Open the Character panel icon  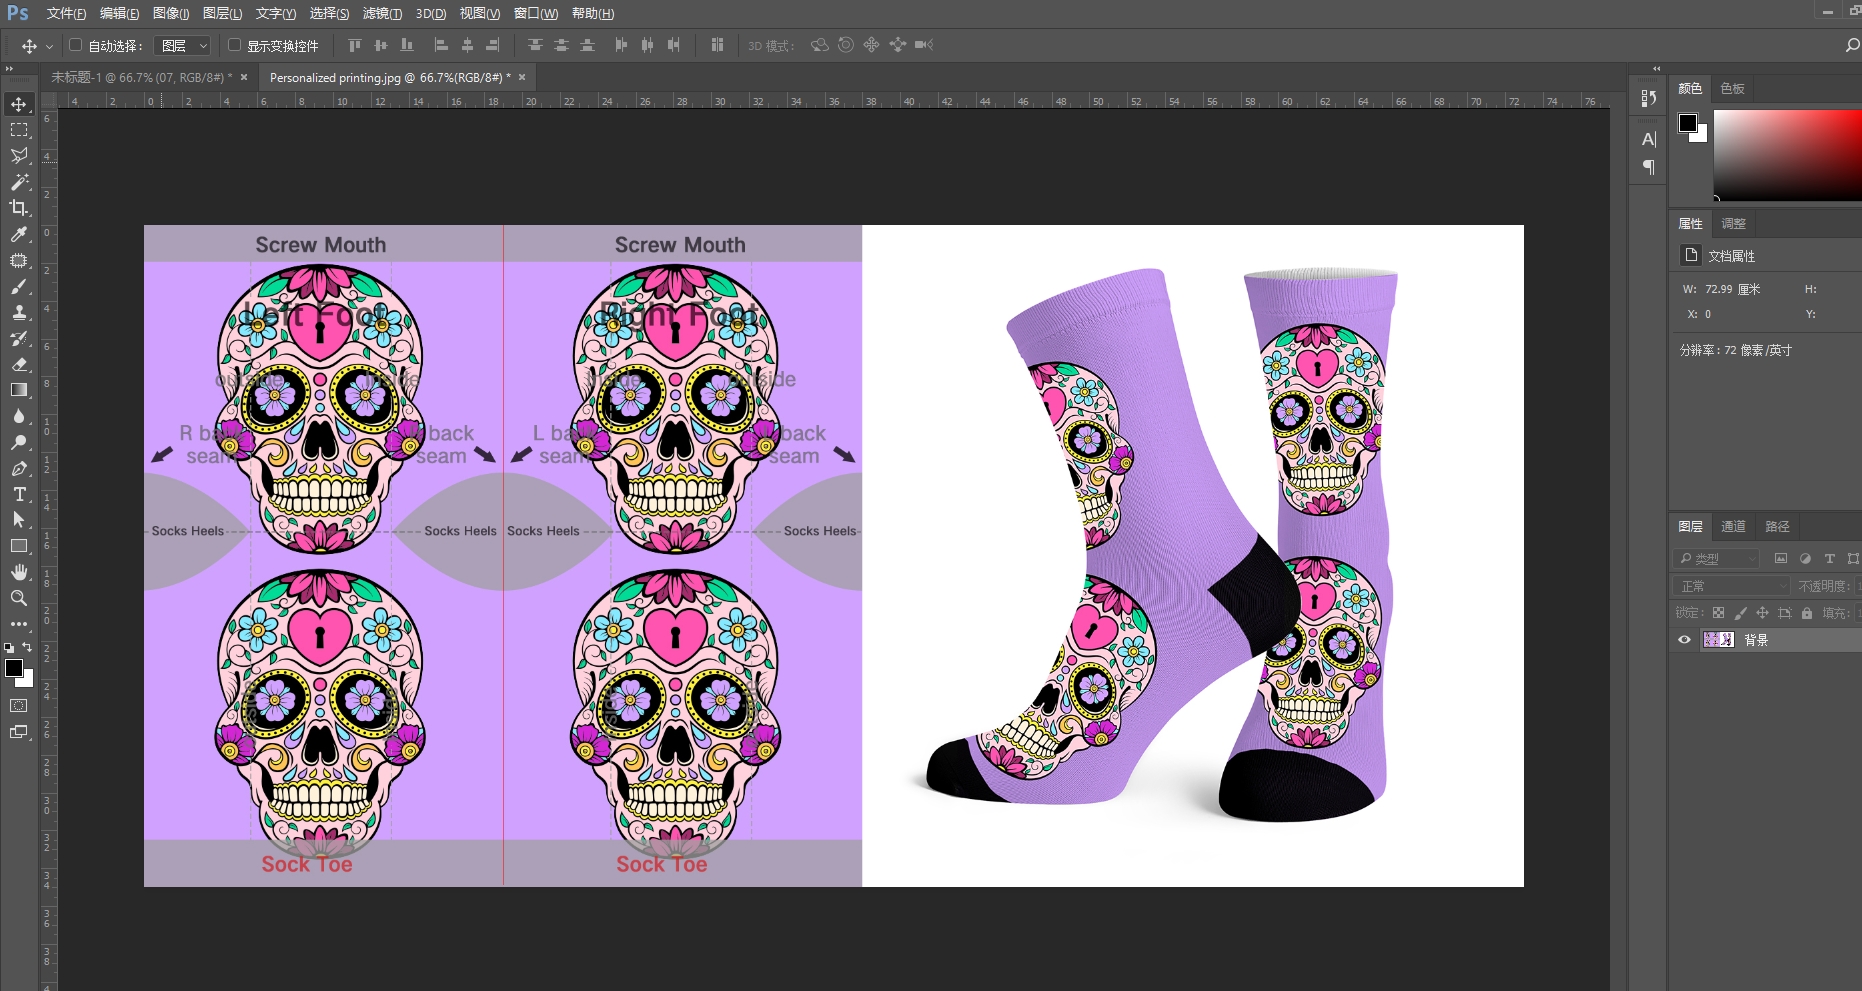point(1649,139)
